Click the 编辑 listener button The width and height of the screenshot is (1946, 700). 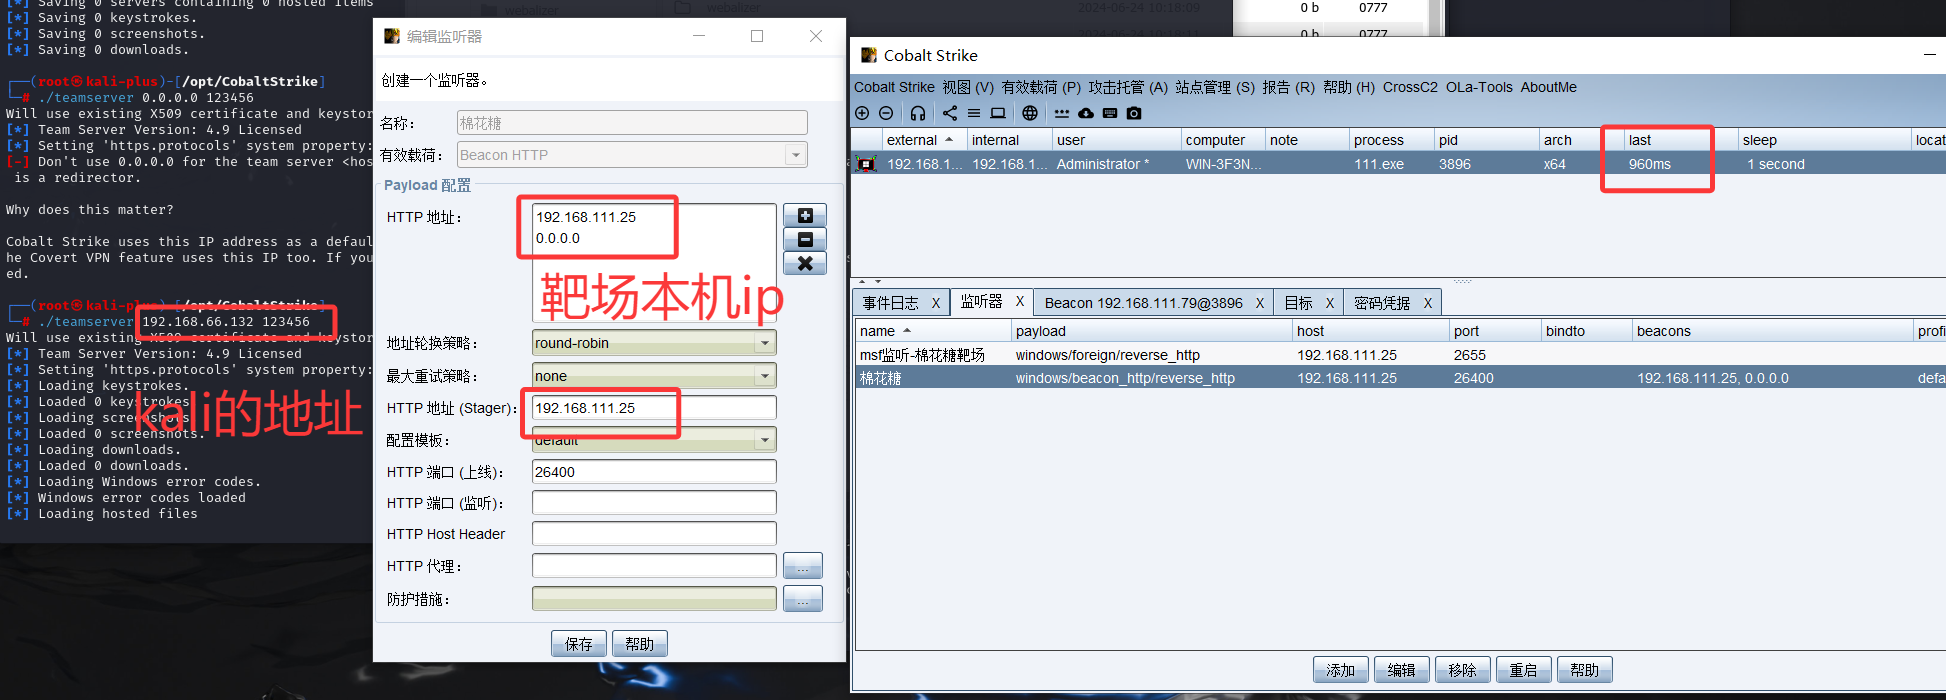(x=1402, y=670)
